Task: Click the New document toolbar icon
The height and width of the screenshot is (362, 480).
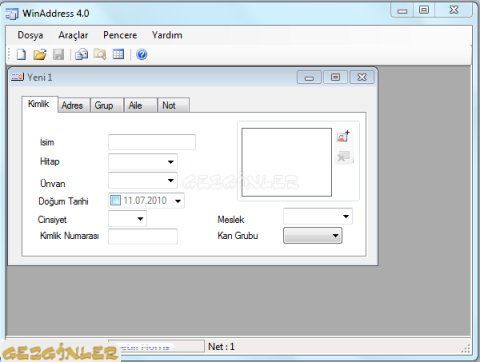Action: [x=21, y=54]
